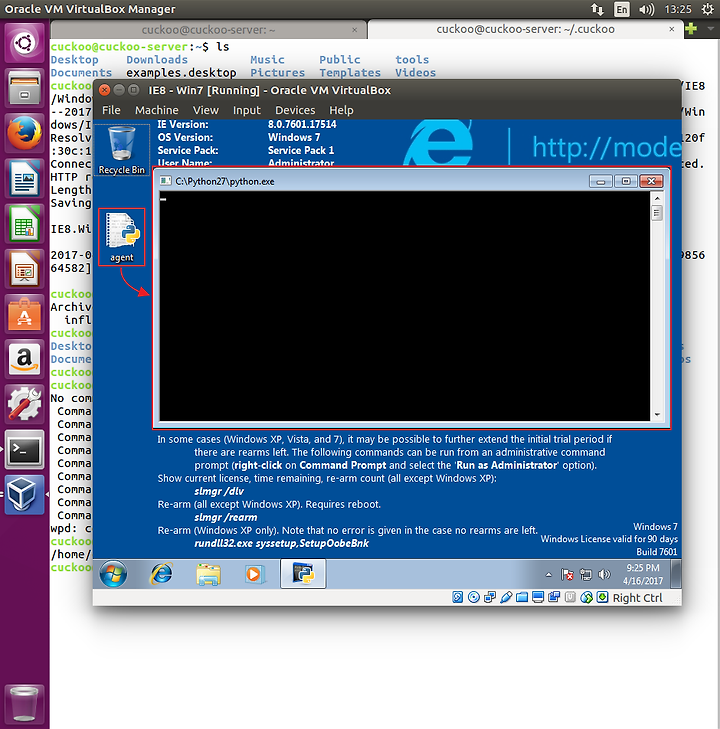720x729 pixels.
Task: Click VirtualBox hard disk activity icon
Action: [x=457, y=597]
